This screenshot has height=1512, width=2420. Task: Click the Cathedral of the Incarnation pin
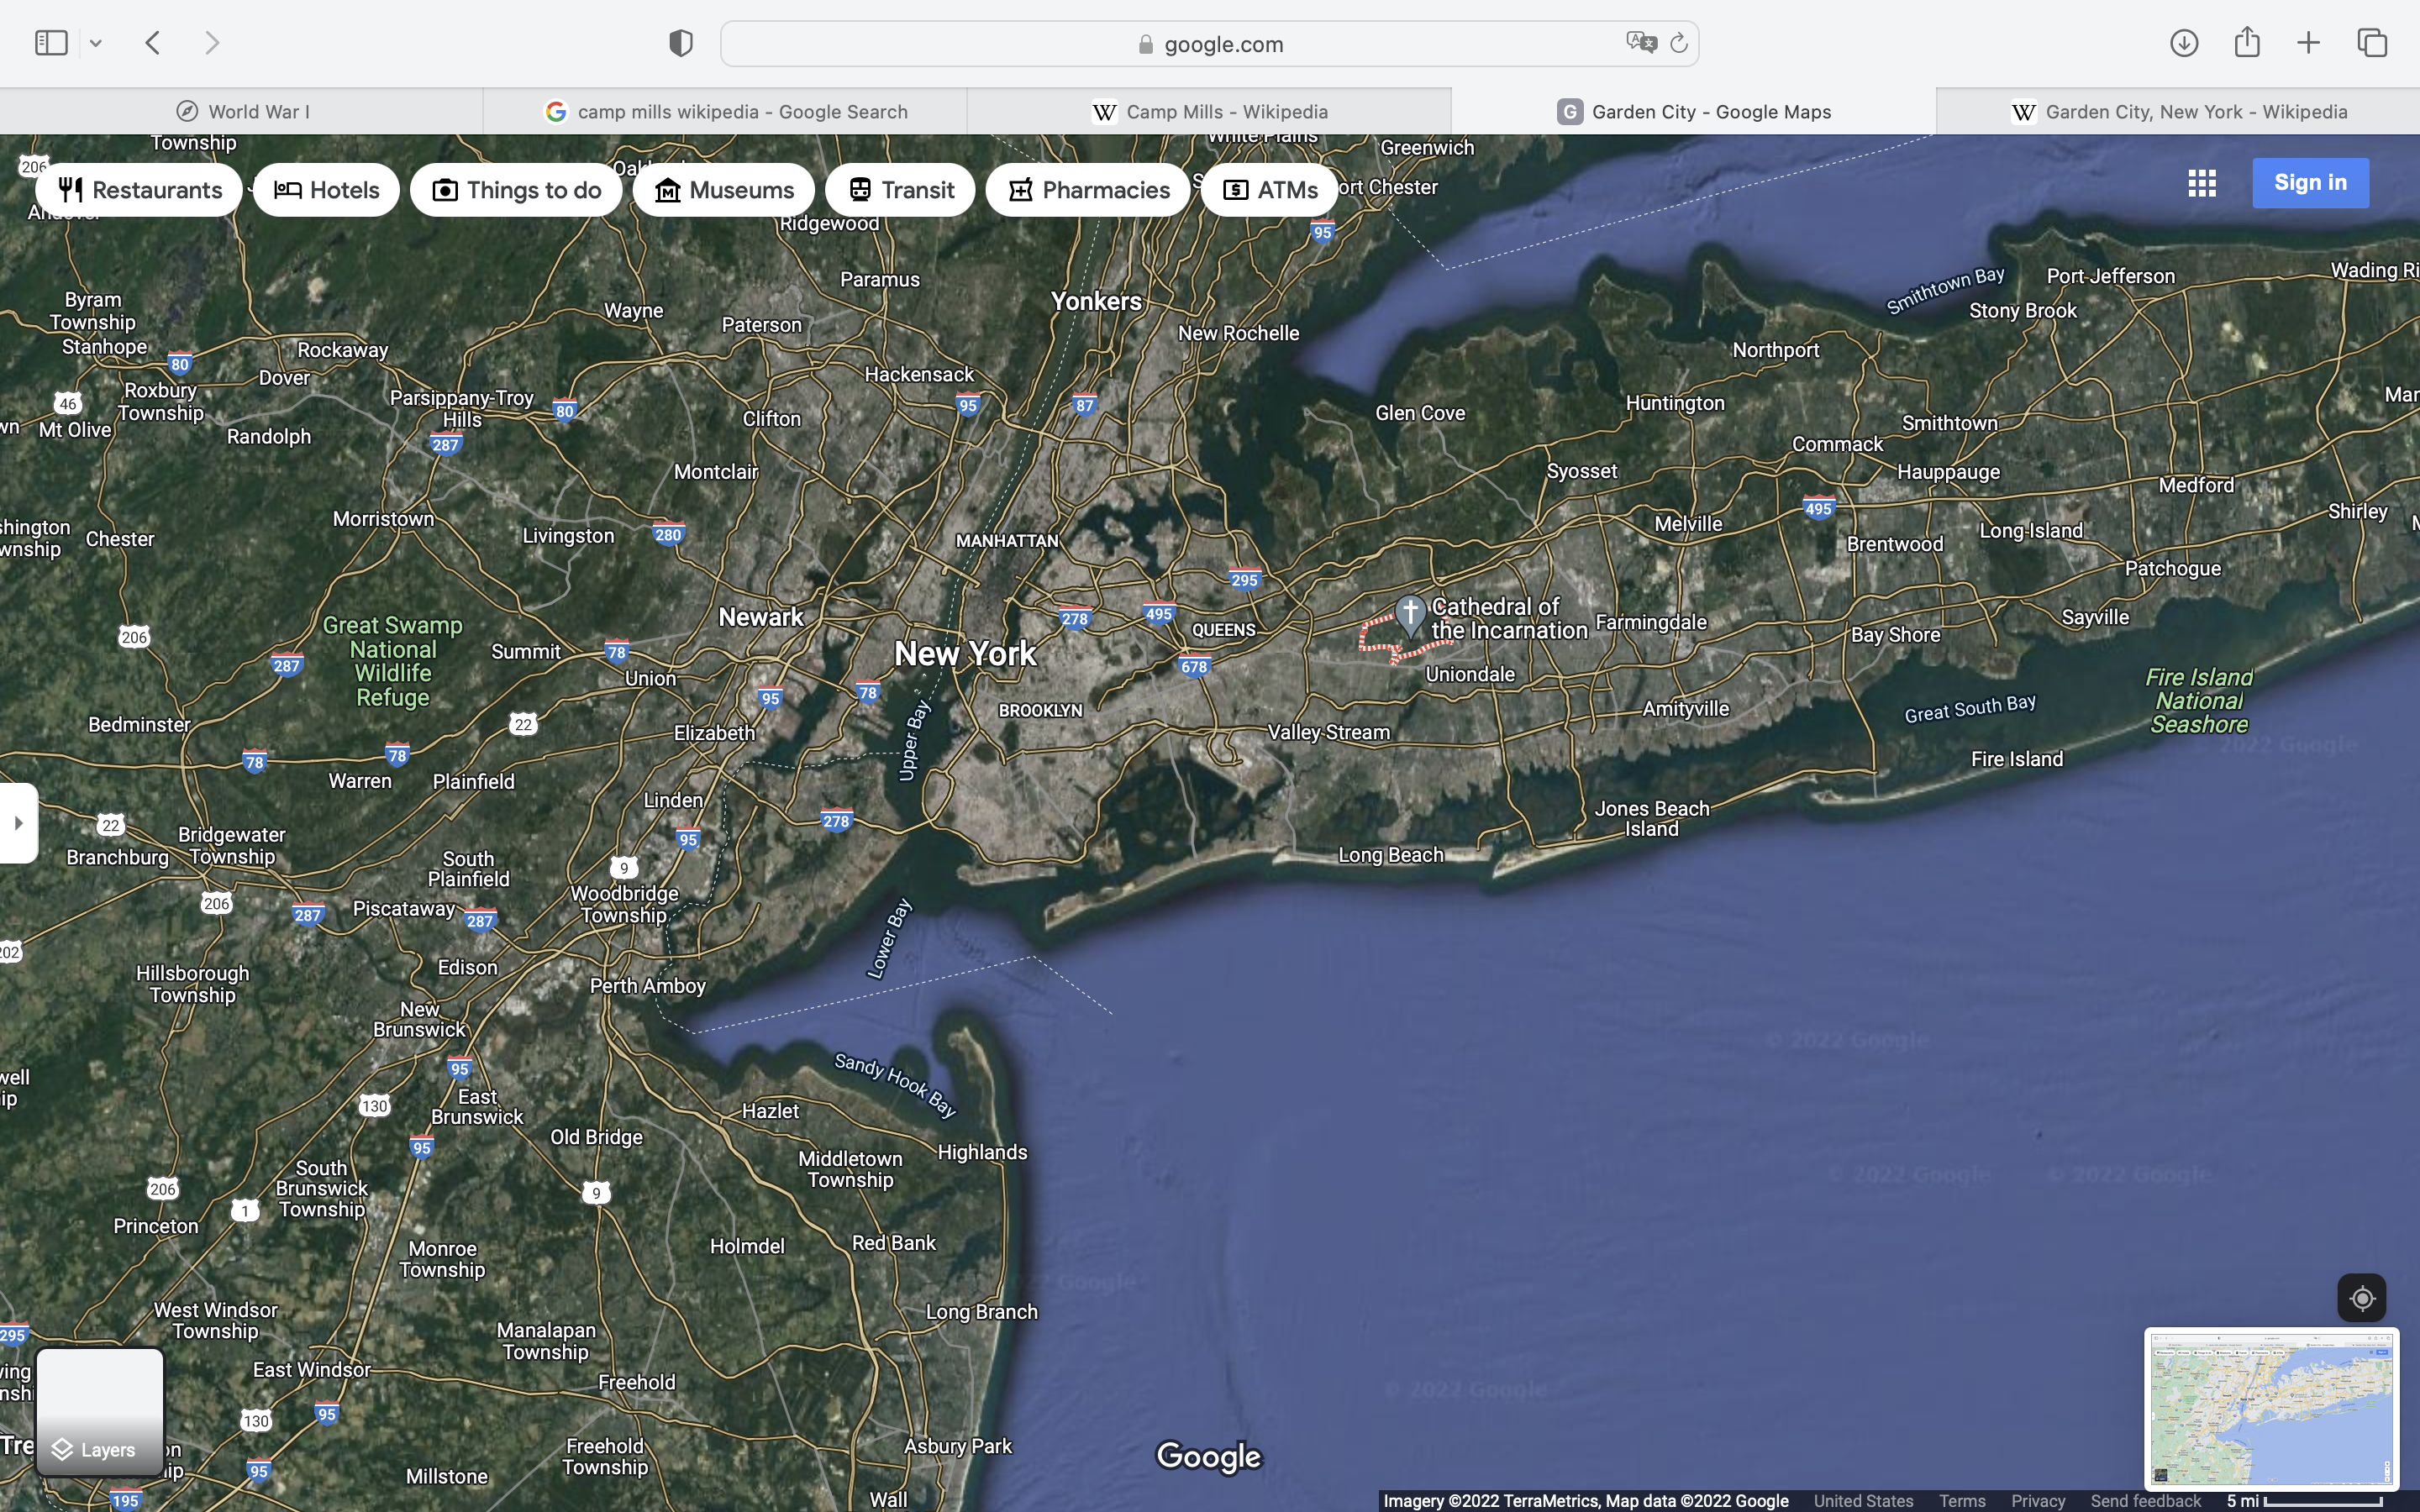click(1410, 615)
